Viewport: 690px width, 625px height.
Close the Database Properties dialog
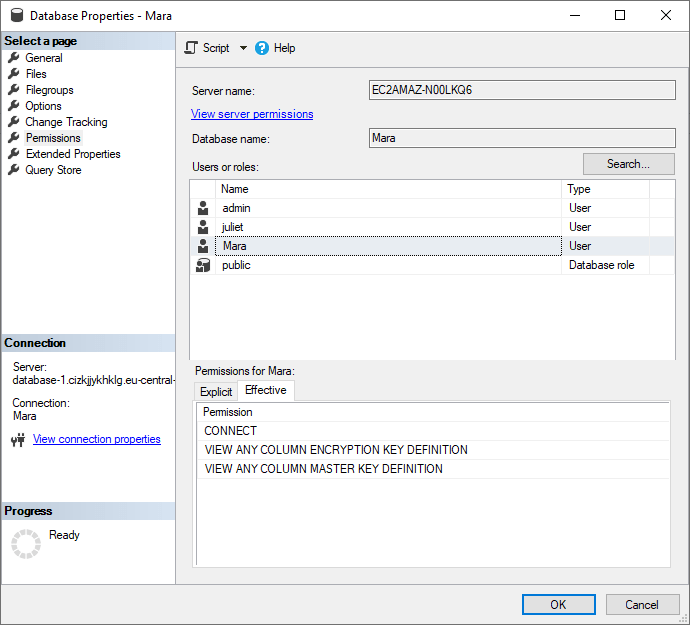(666, 15)
